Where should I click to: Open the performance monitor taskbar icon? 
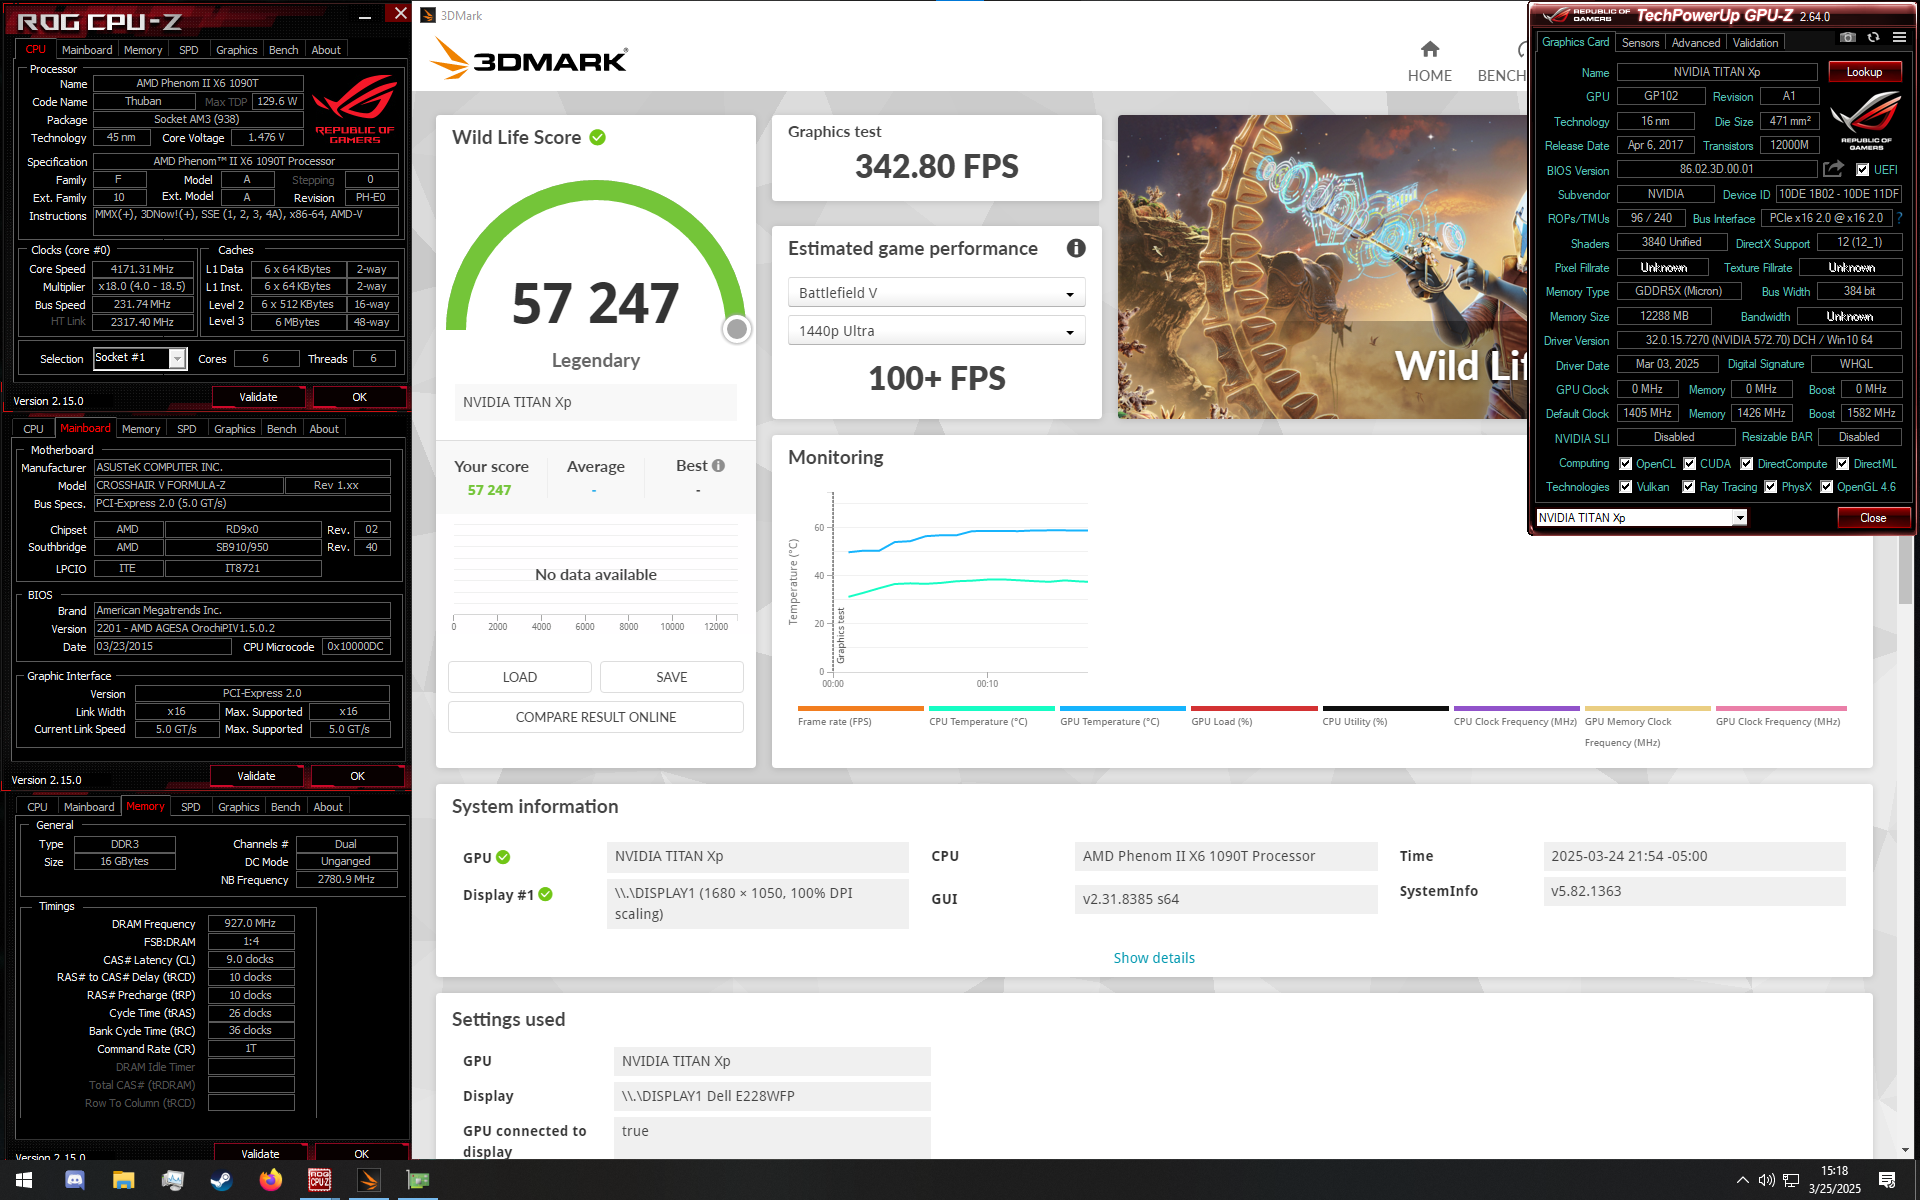coord(172,1180)
